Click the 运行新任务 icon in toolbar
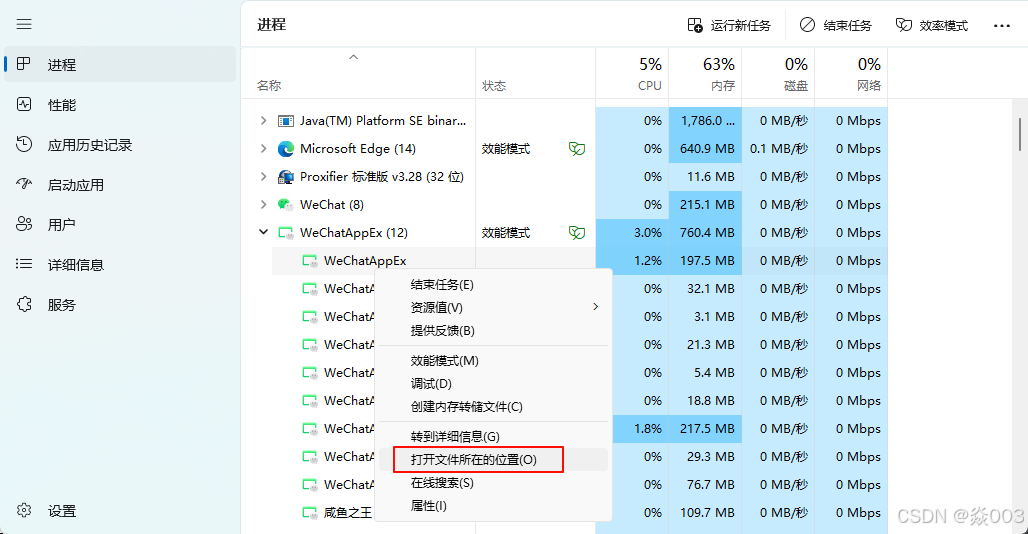Image resolution: width=1028 pixels, height=534 pixels. click(x=695, y=25)
